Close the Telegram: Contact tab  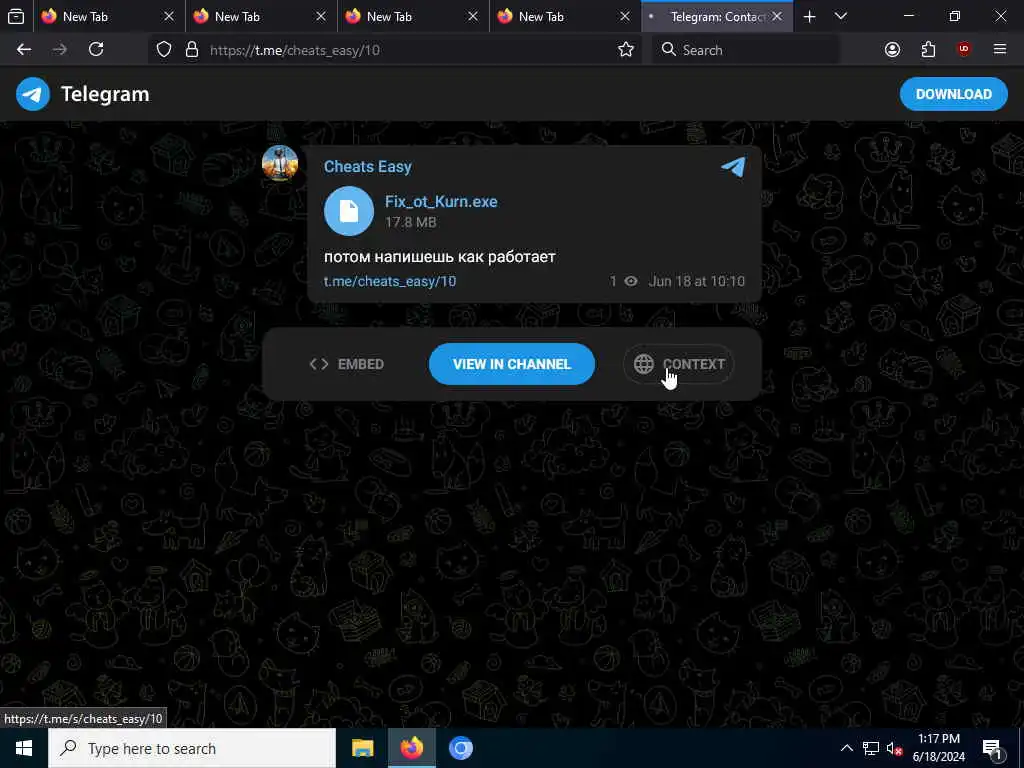(776, 16)
